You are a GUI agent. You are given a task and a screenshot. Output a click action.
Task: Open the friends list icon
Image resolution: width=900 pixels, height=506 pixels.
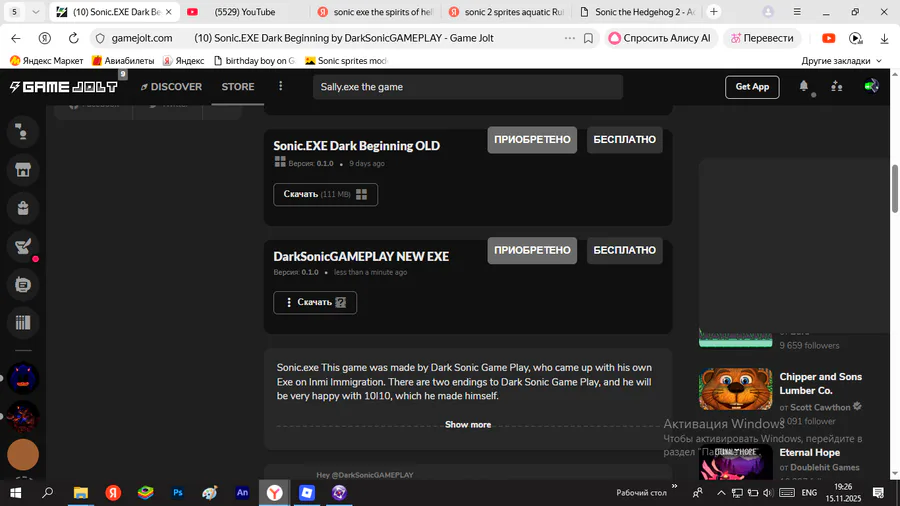click(x=837, y=86)
